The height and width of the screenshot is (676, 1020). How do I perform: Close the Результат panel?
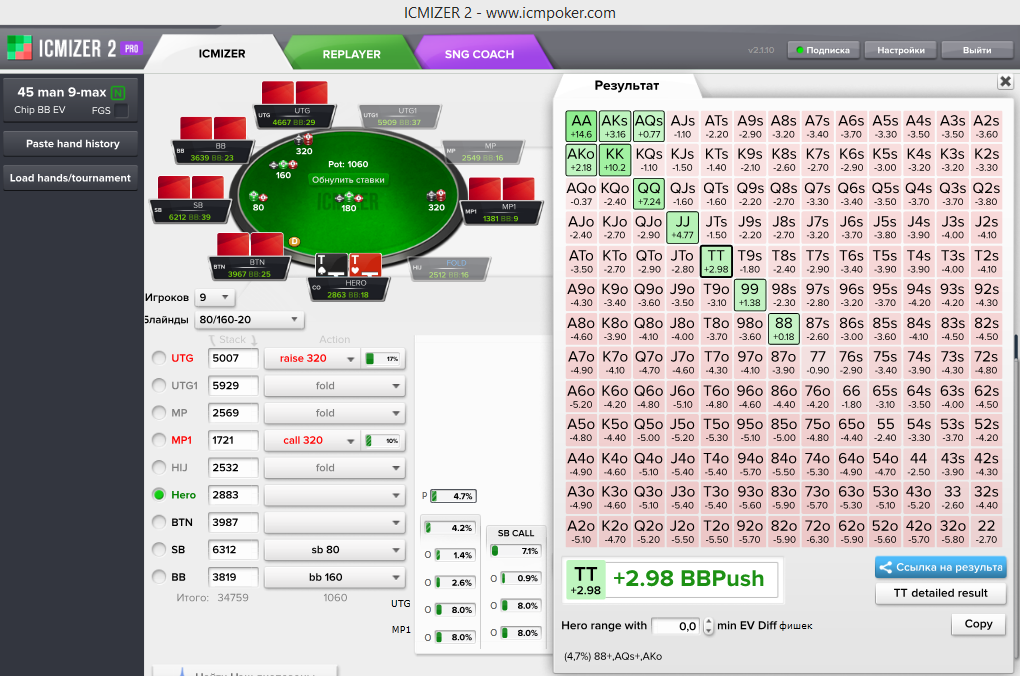coord(1005,81)
